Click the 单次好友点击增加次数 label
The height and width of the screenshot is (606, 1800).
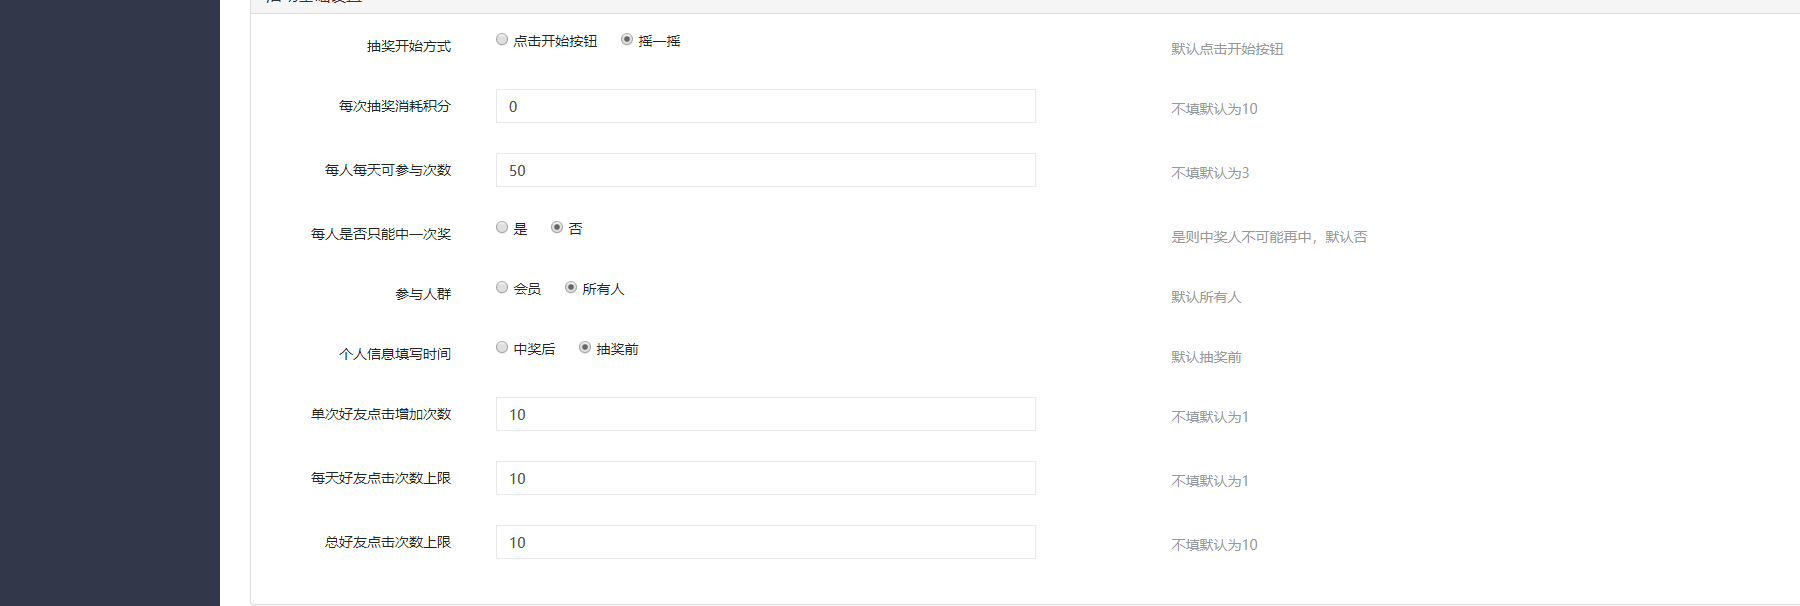(x=381, y=414)
